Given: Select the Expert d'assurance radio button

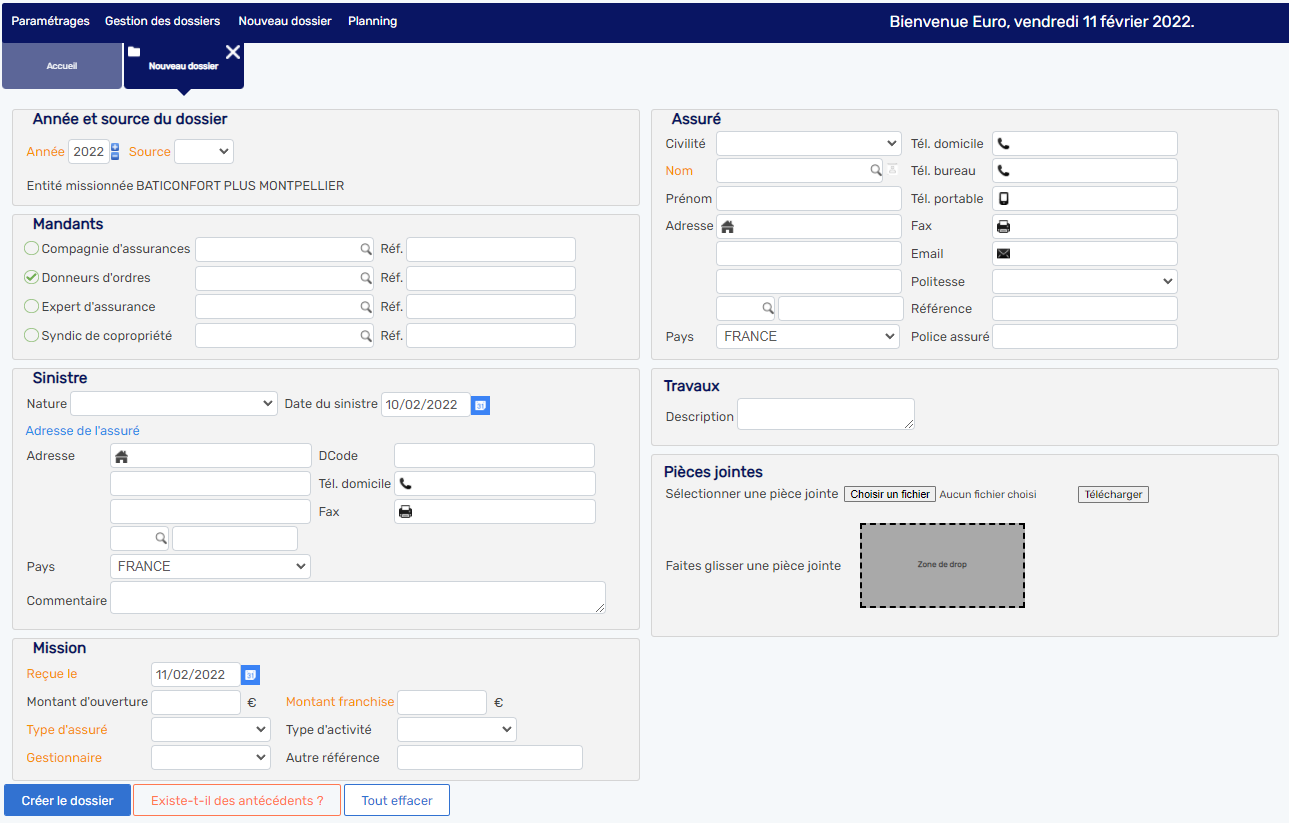Looking at the screenshot, I should pos(32,306).
